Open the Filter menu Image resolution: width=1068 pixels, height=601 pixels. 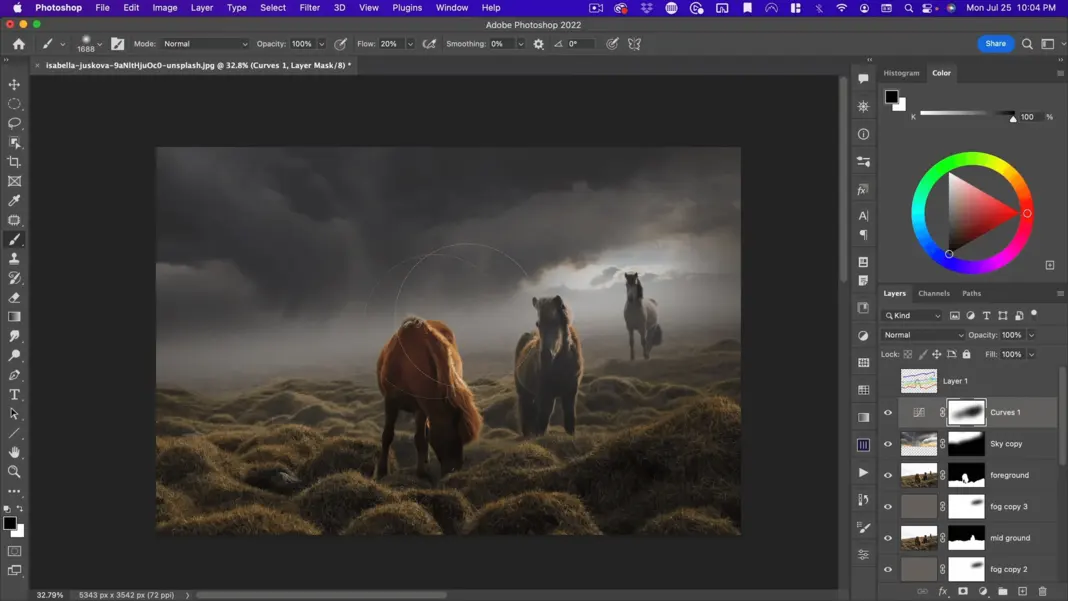pyautogui.click(x=309, y=7)
